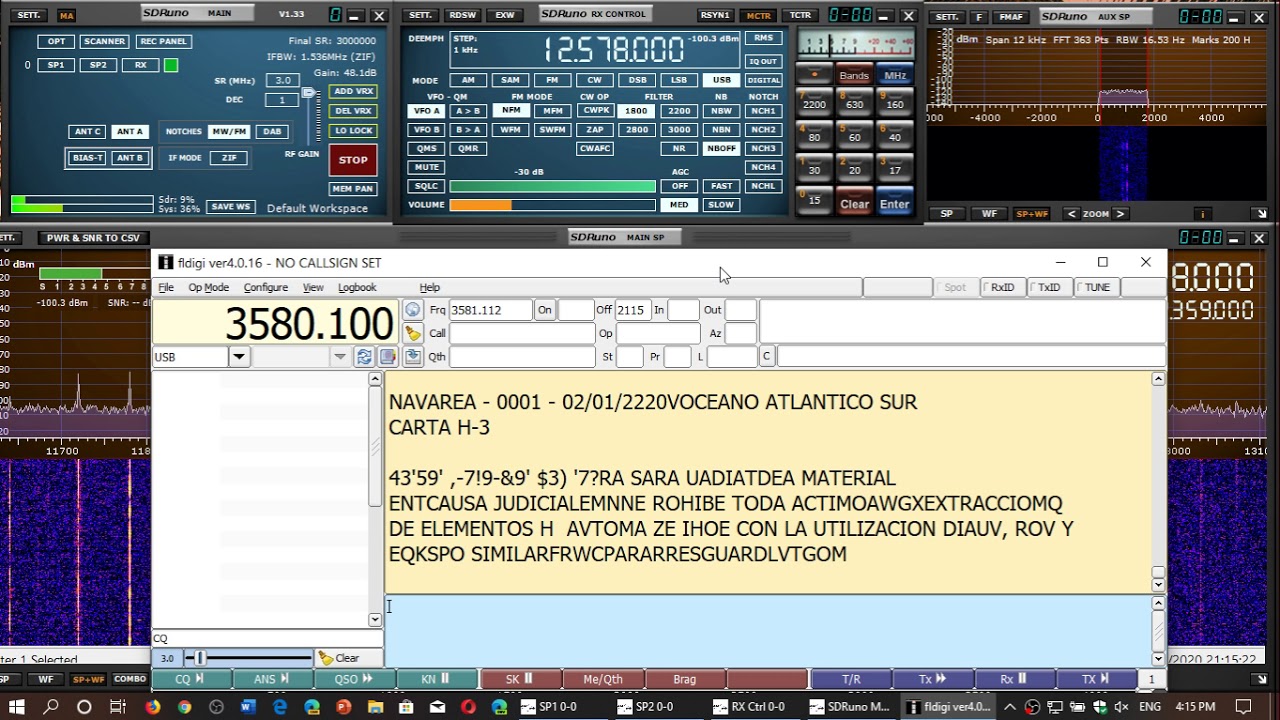The image size is (1280, 720).
Task: Open the File menu in fldigi
Action: coord(166,287)
